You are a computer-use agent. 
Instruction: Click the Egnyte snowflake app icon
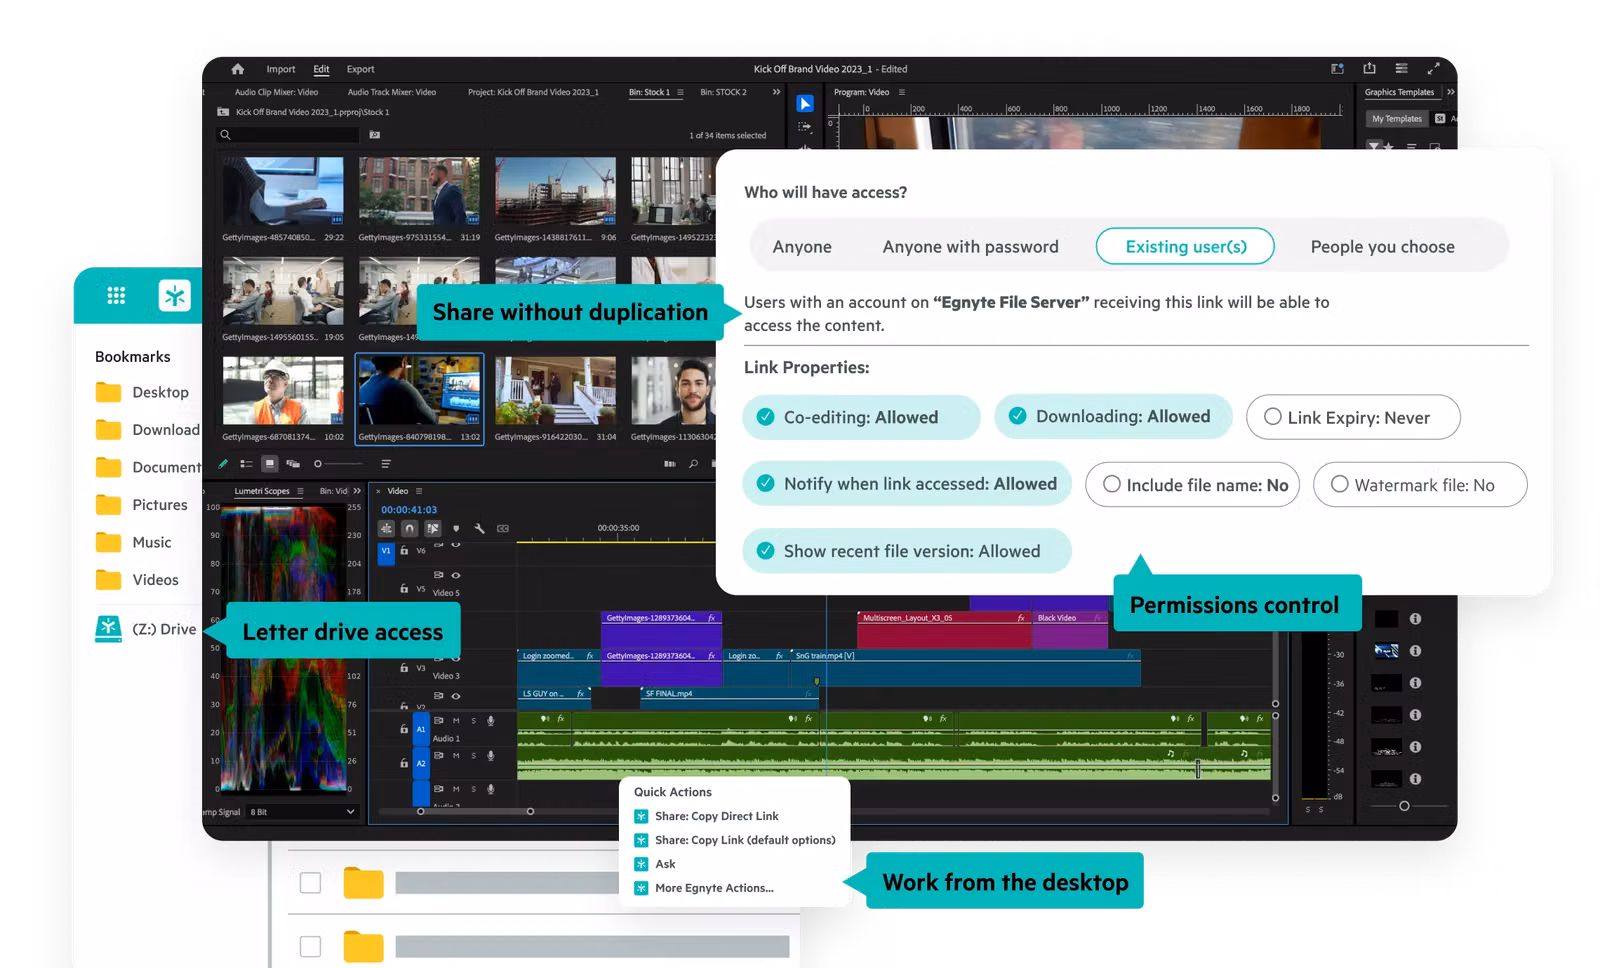pyautogui.click(x=175, y=295)
